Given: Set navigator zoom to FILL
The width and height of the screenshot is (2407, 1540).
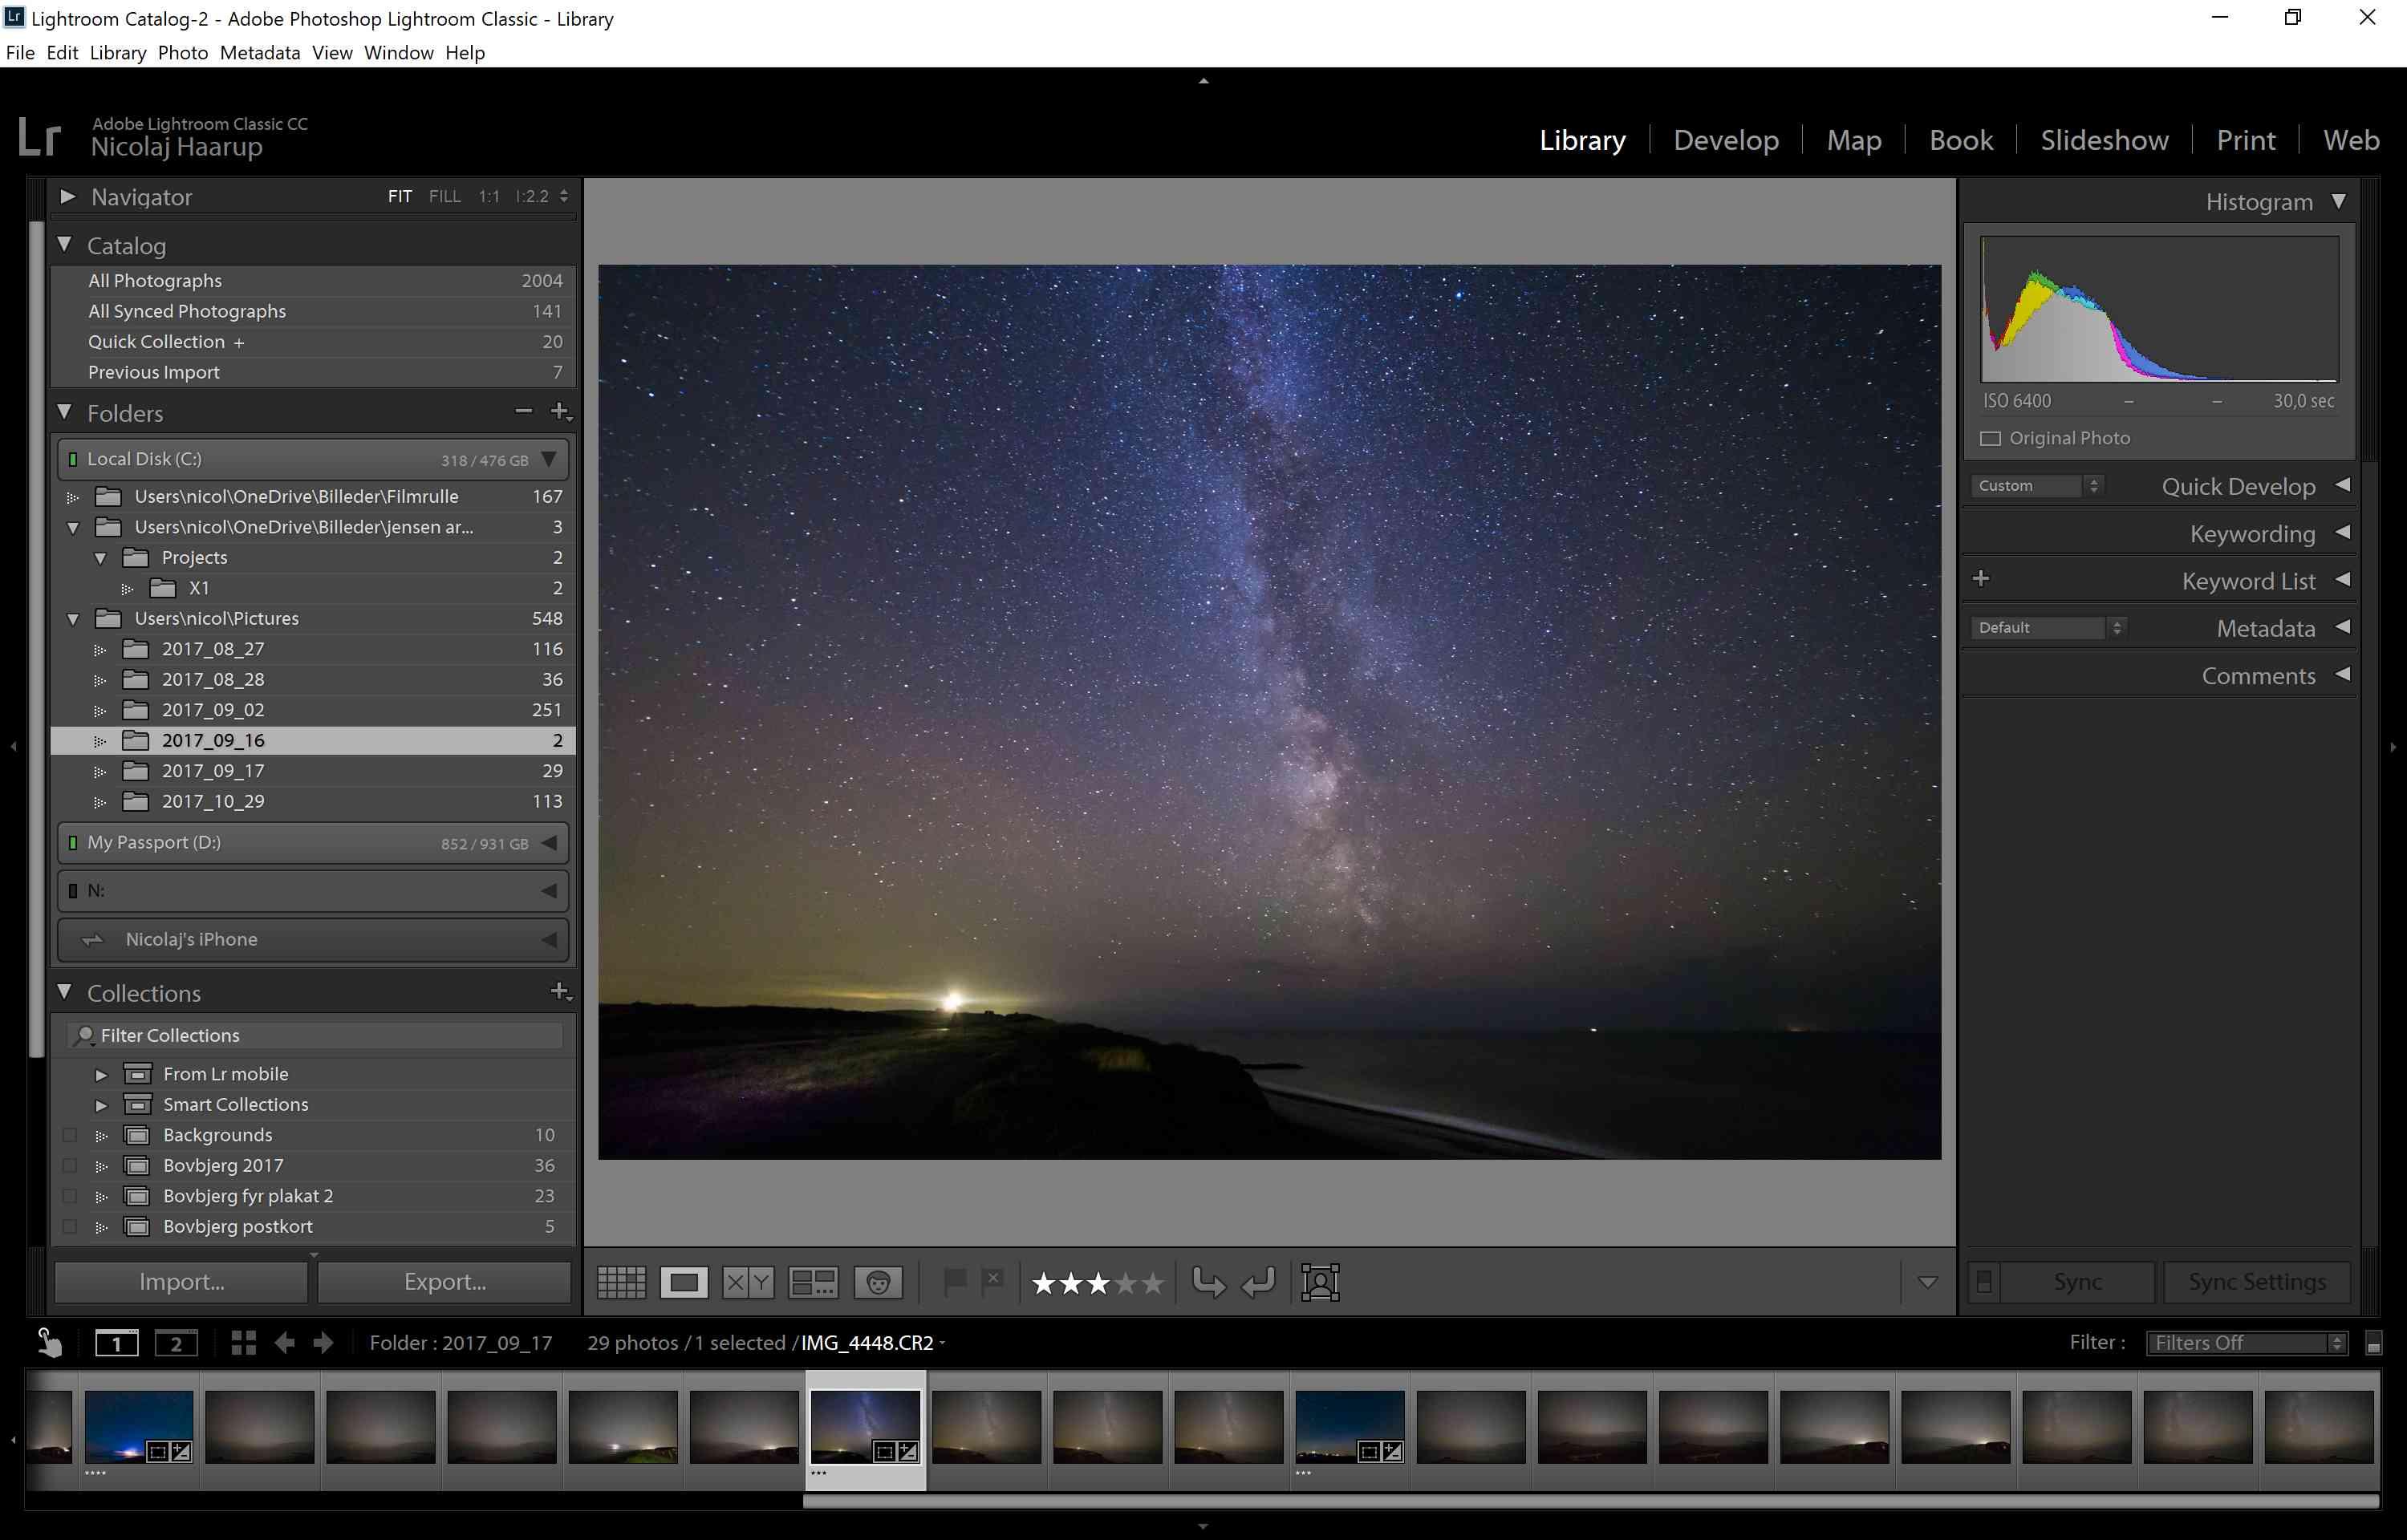Looking at the screenshot, I should click(445, 197).
